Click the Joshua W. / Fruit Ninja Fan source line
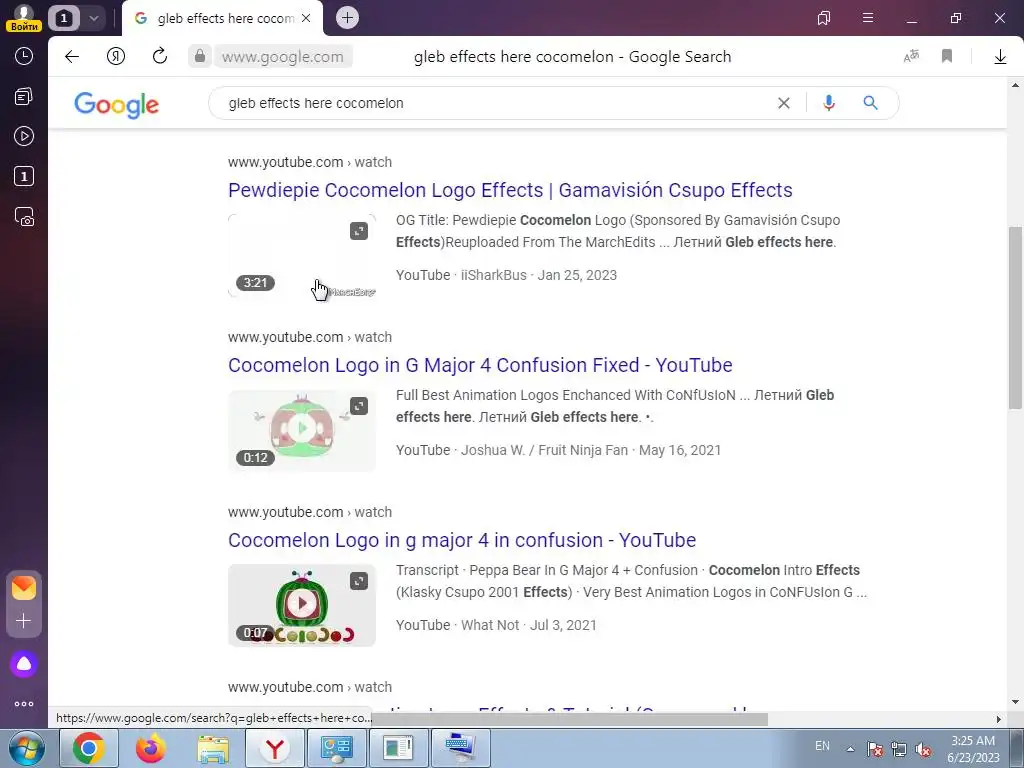Screen dimensions: 1024x768 (558, 450)
